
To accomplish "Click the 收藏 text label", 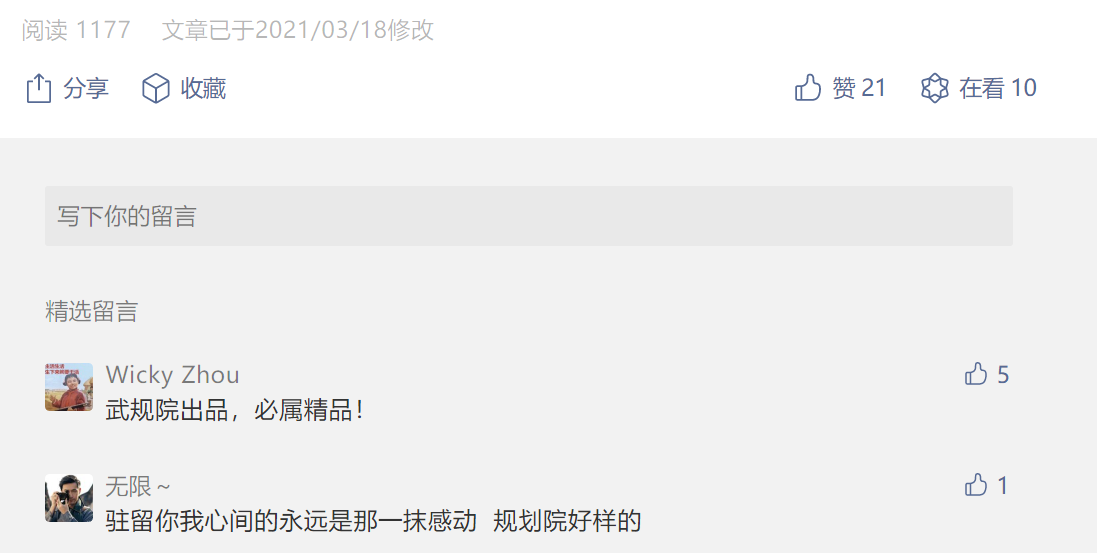I will click(x=204, y=88).
